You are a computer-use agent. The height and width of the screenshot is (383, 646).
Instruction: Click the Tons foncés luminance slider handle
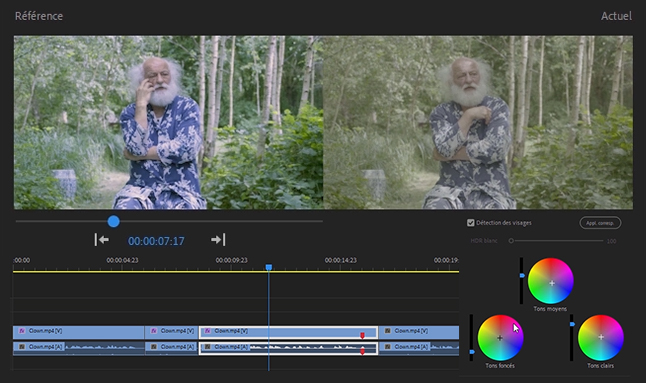472,352
